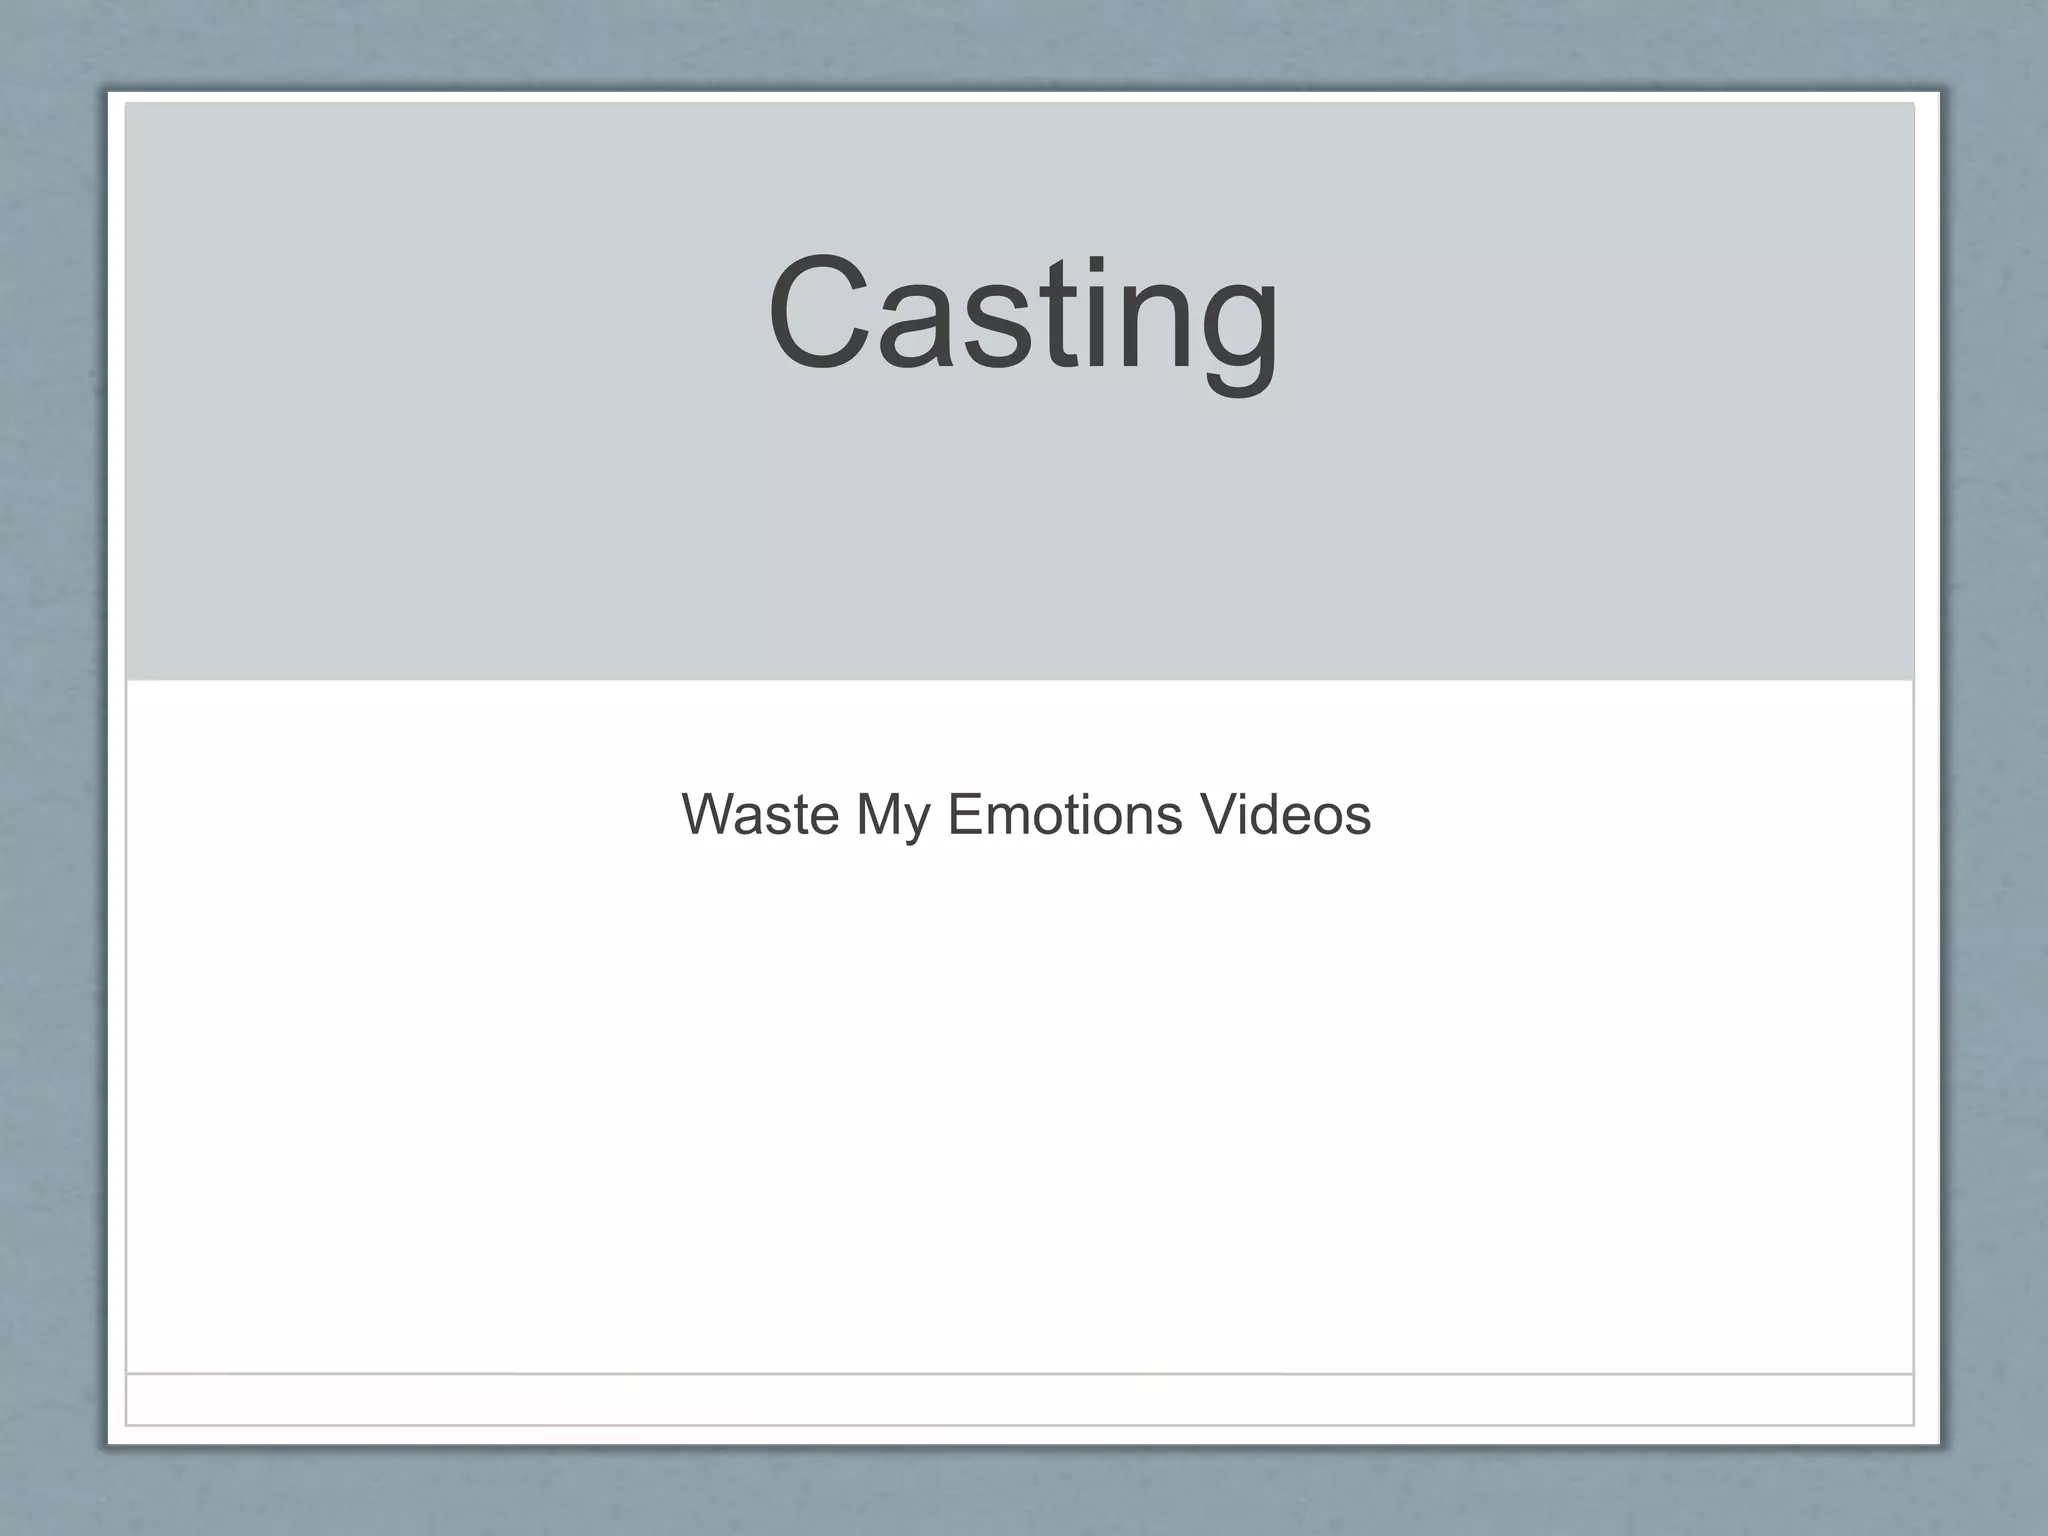Click blank white area below the subtitle
2048x1536 pixels.
coord(1020,1100)
